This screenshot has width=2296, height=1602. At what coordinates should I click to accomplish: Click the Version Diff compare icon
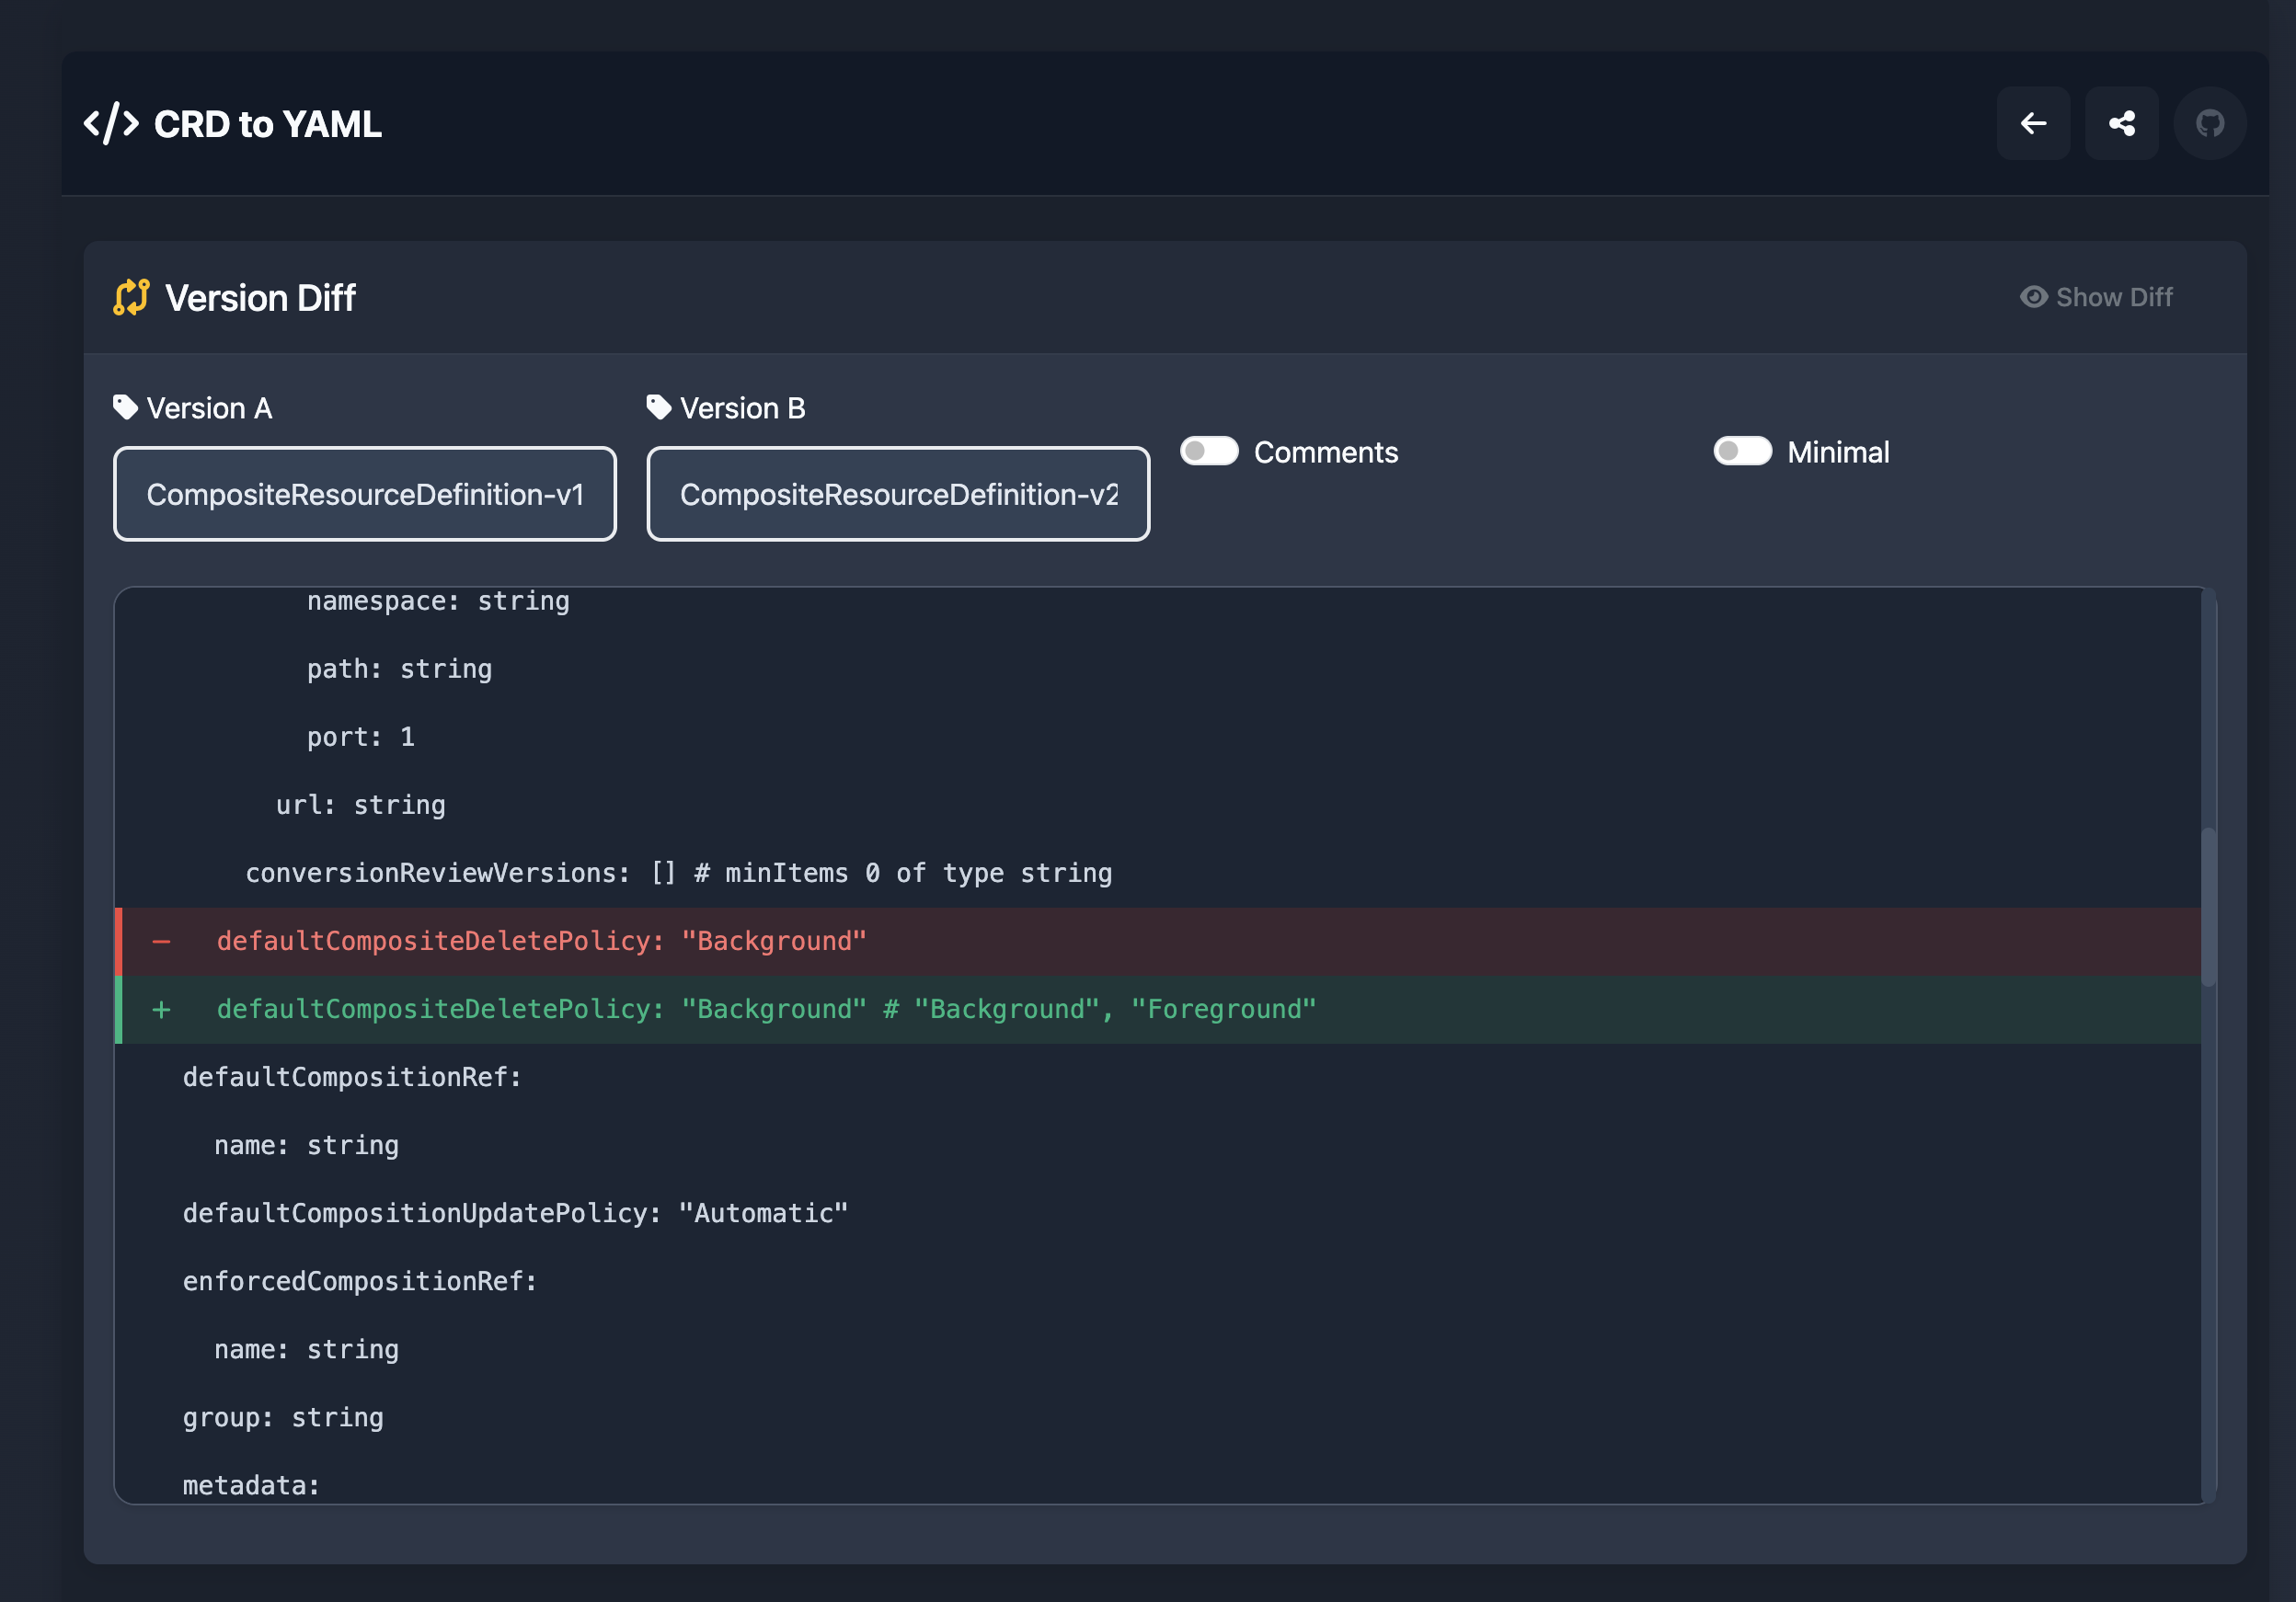131,297
